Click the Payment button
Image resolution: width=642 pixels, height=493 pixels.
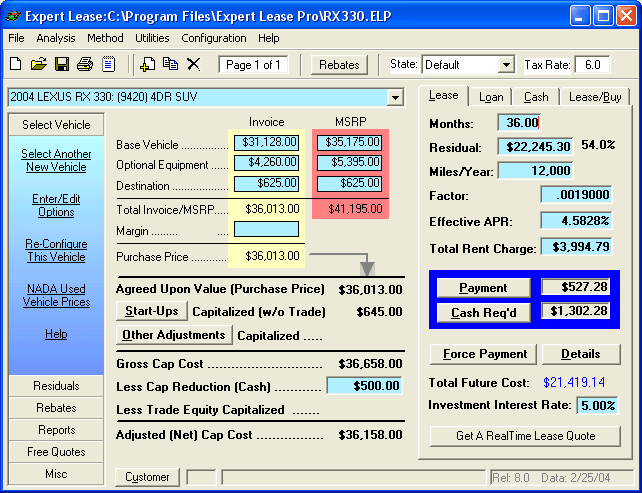(x=483, y=288)
